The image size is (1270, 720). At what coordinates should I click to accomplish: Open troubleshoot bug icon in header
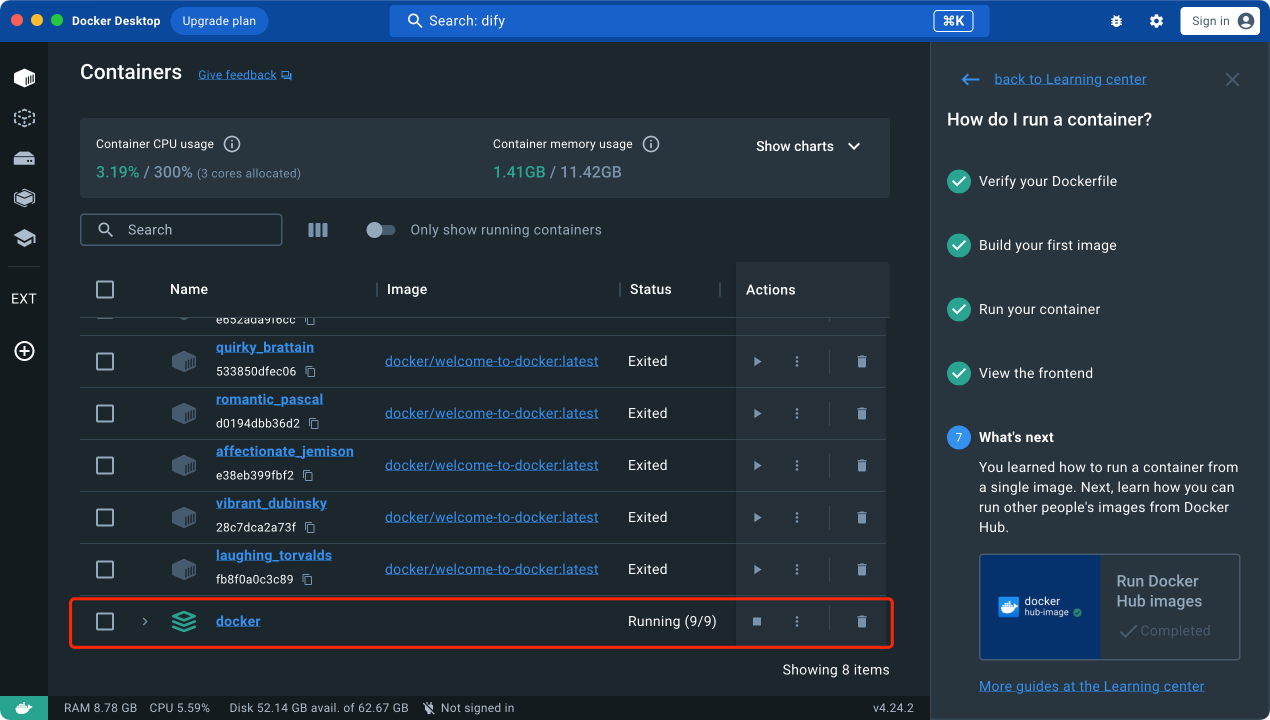(1116, 21)
